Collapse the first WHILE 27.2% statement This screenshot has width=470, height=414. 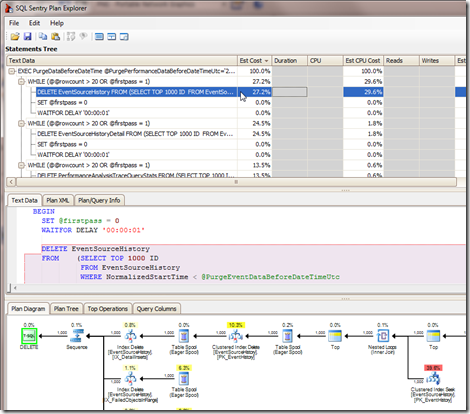click(x=21, y=81)
